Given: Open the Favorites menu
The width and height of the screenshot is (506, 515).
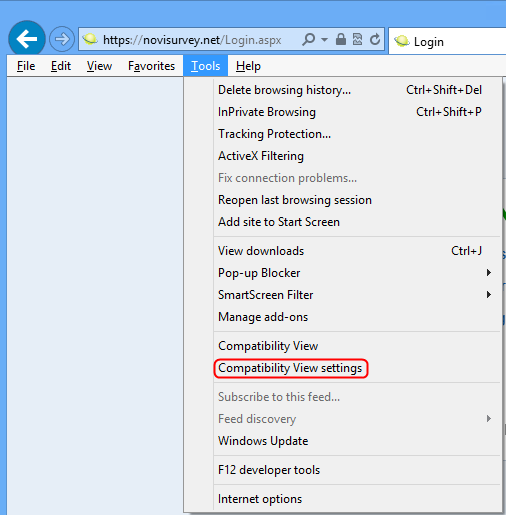Looking at the screenshot, I should pos(151,66).
